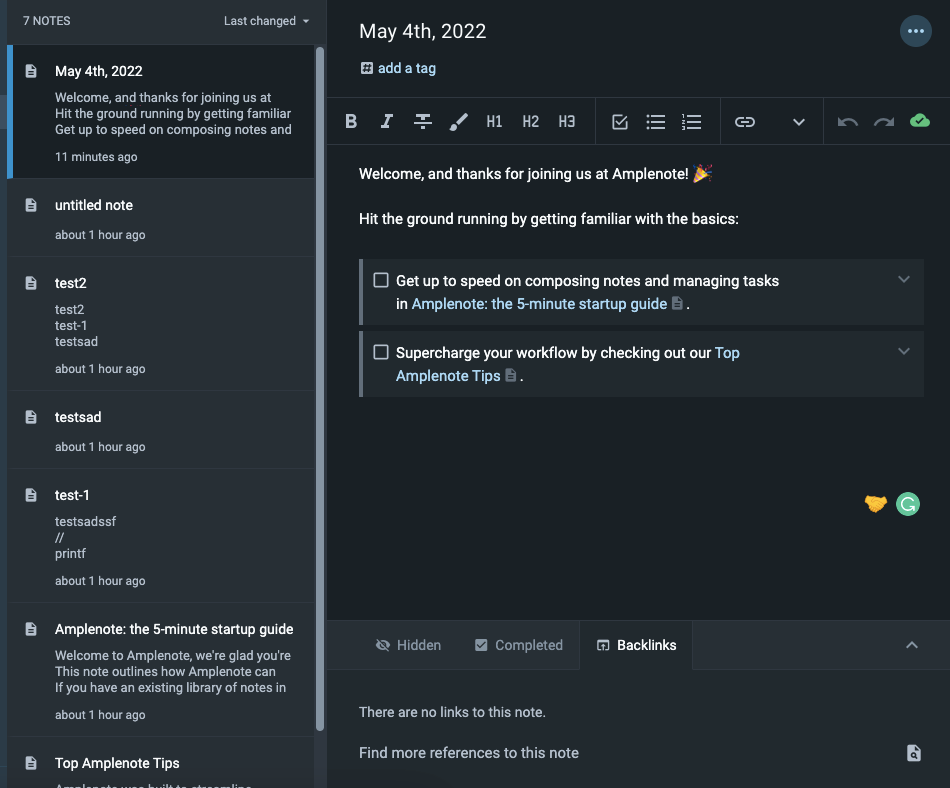This screenshot has height=788, width=950.
Task: Insert a hyperlink with link icon
Action: pyautogui.click(x=745, y=122)
